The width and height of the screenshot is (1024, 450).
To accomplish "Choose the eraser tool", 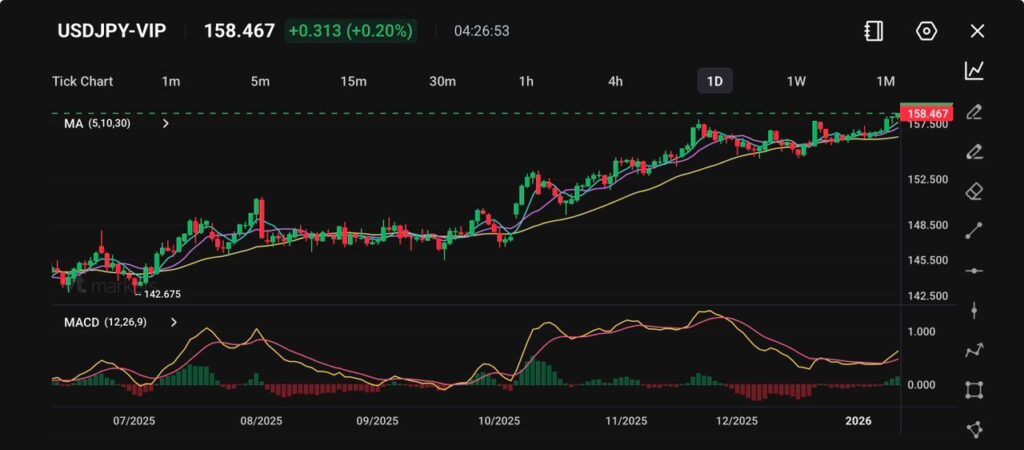I will pyautogui.click(x=974, y=191).
